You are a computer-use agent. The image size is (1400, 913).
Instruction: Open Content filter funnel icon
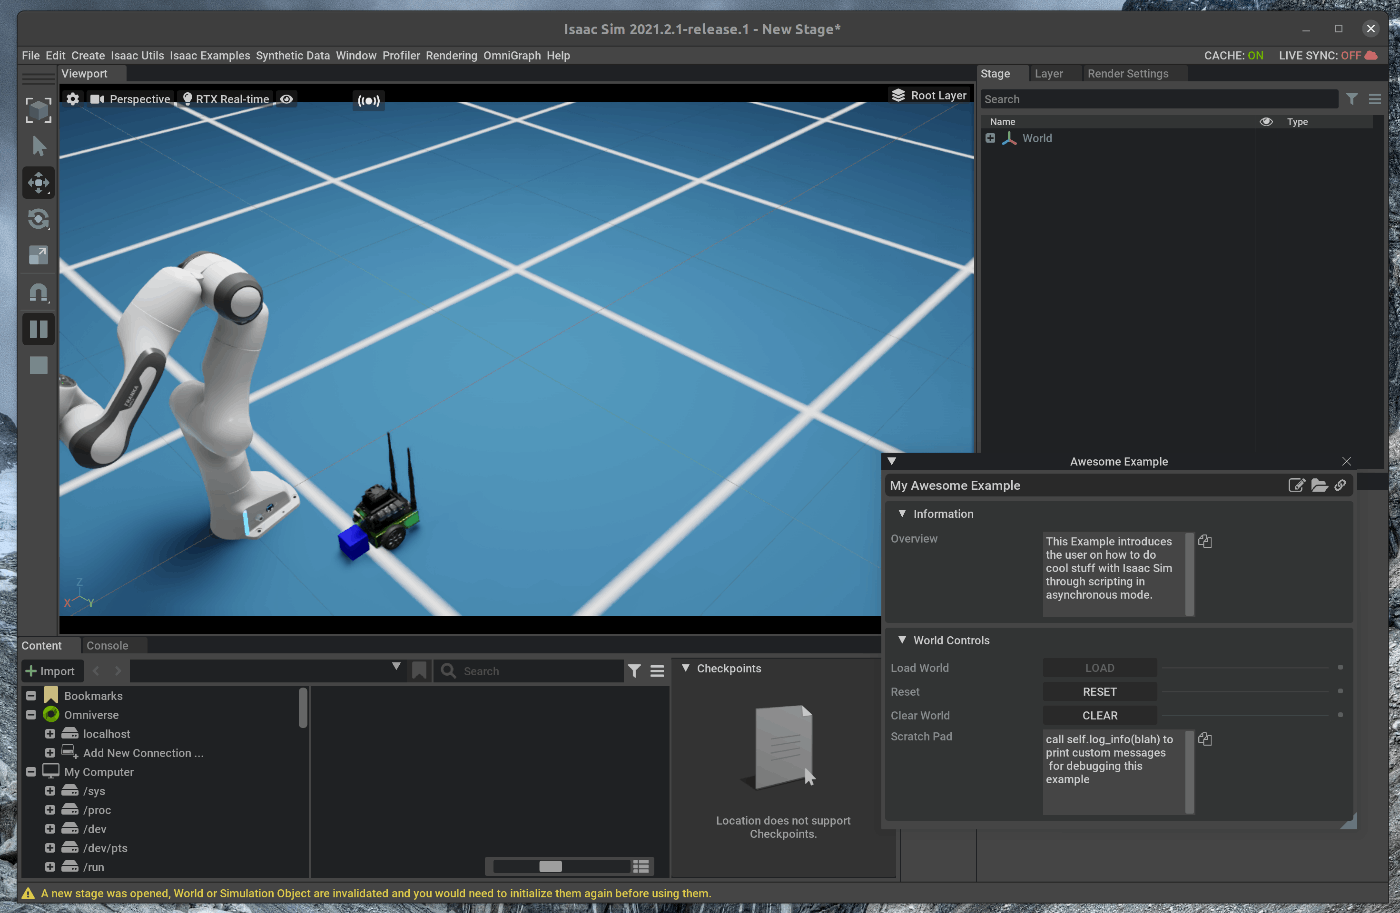[x=634, y=671]
